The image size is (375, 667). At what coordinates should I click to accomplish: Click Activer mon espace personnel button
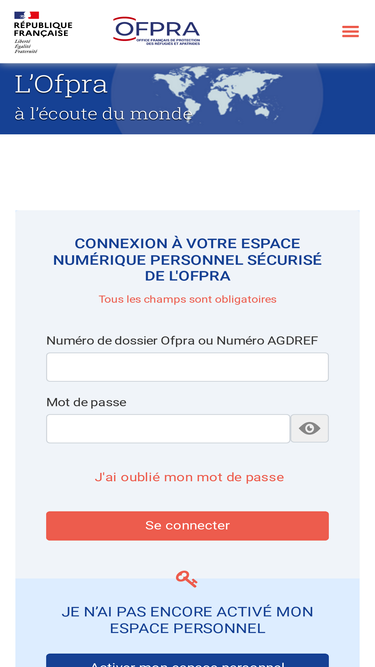(188, 661)
